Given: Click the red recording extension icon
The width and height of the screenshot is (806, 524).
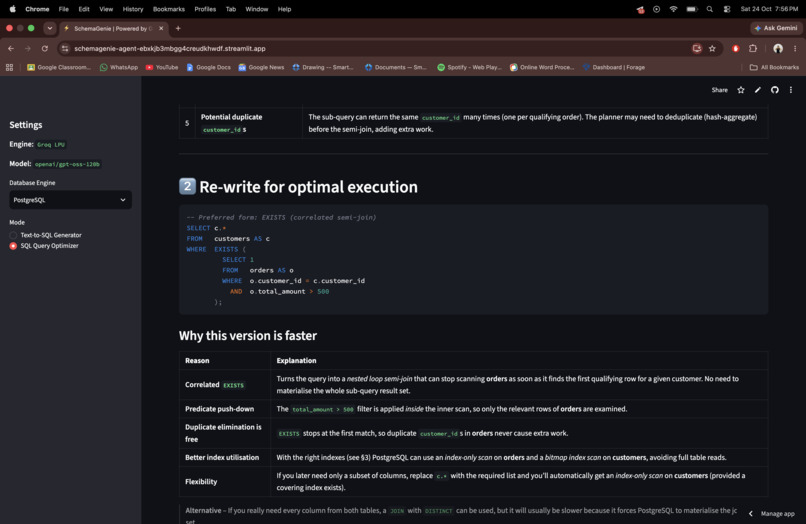Looking at the screenshot, I should pyautogui.click(x=736, y=48).
